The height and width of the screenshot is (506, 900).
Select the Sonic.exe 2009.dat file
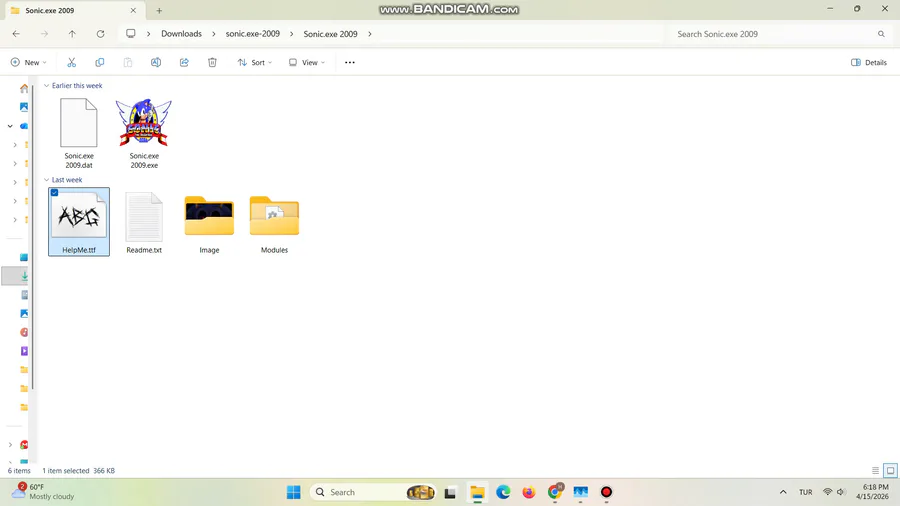[79, 133]
